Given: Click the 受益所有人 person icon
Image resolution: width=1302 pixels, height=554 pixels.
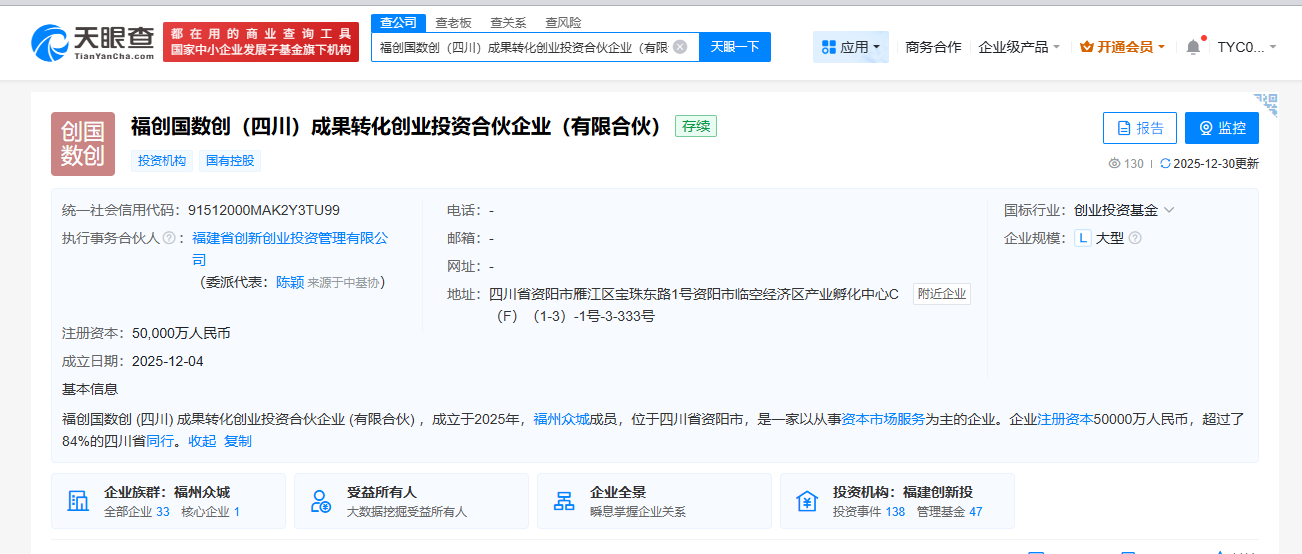Looking at the screenshot, I should tap(320, 501).
